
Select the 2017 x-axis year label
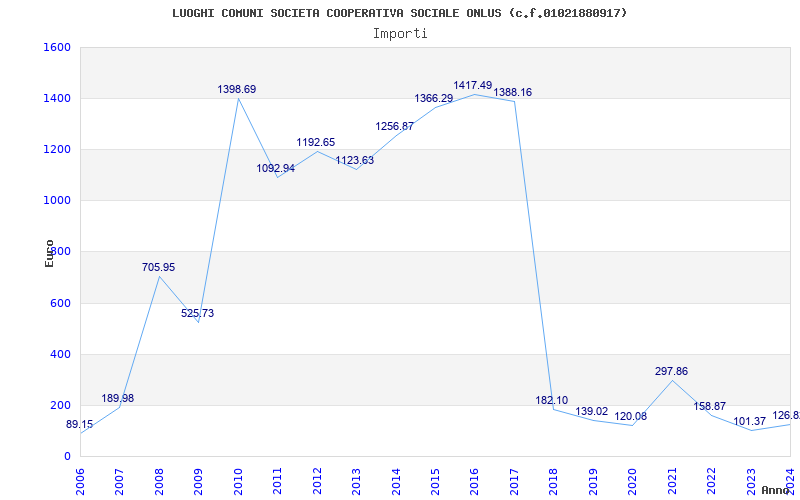coord(514,482)
